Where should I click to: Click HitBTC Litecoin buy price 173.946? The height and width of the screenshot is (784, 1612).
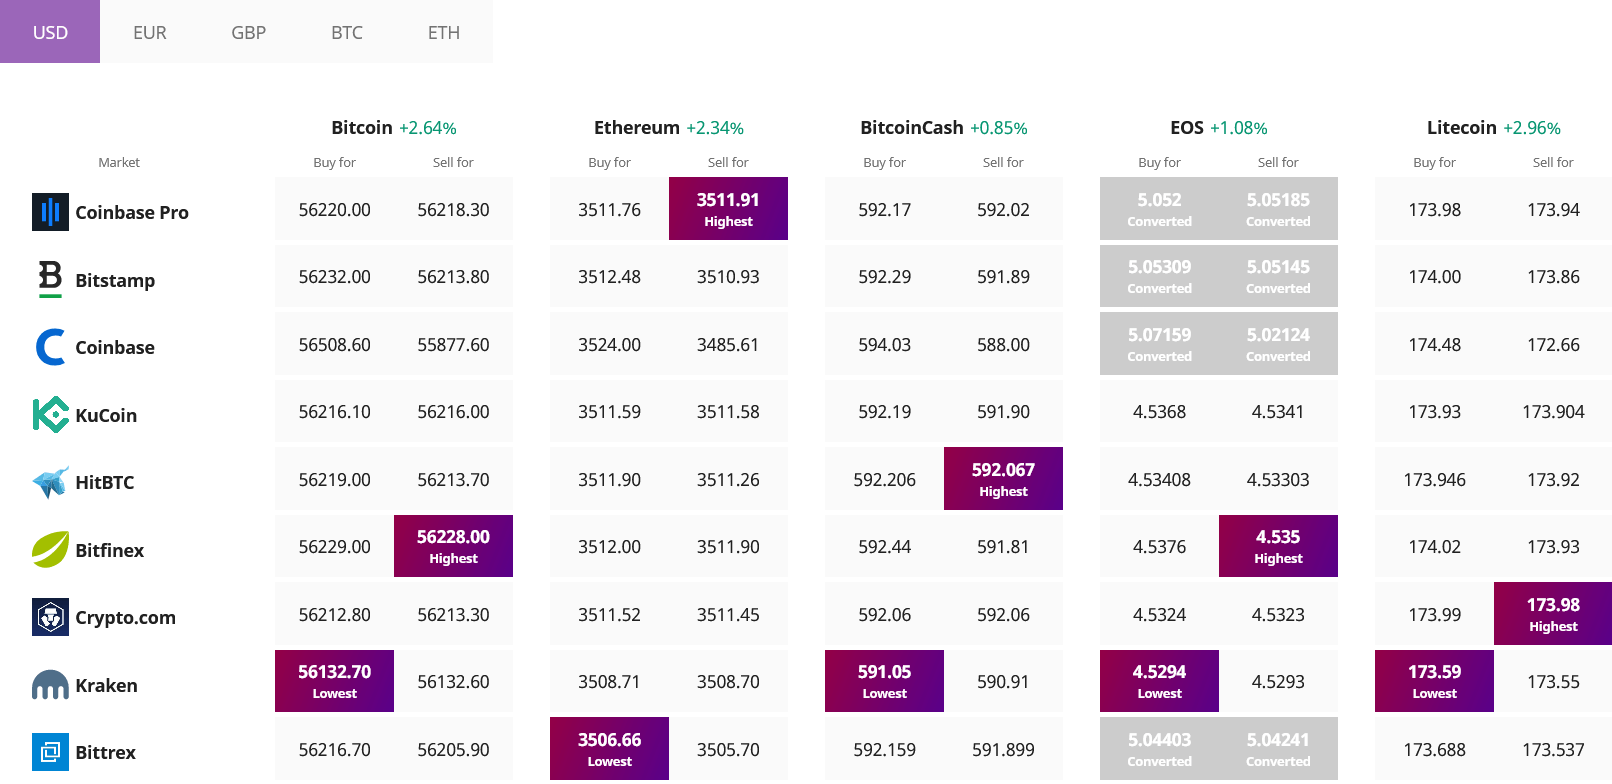pyautogui.click(x=1434, y=480)
